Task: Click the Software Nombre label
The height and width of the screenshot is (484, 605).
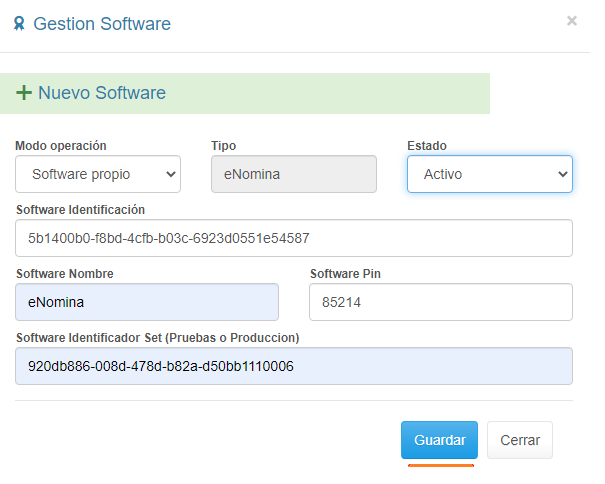Action: 65,274
